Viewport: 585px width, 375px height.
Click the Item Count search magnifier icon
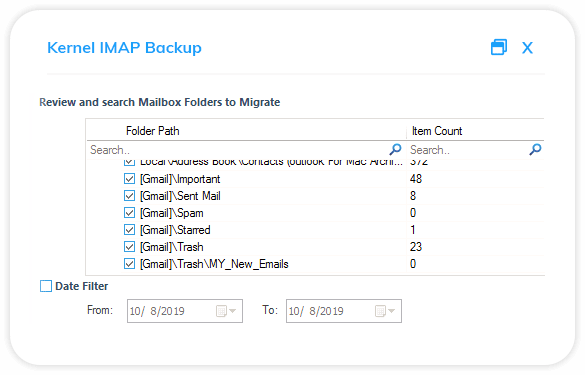click(x=535, y=150)
